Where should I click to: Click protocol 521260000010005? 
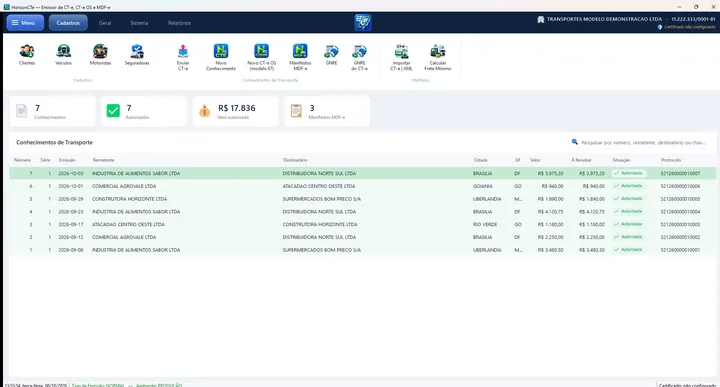tap(680, 199)
